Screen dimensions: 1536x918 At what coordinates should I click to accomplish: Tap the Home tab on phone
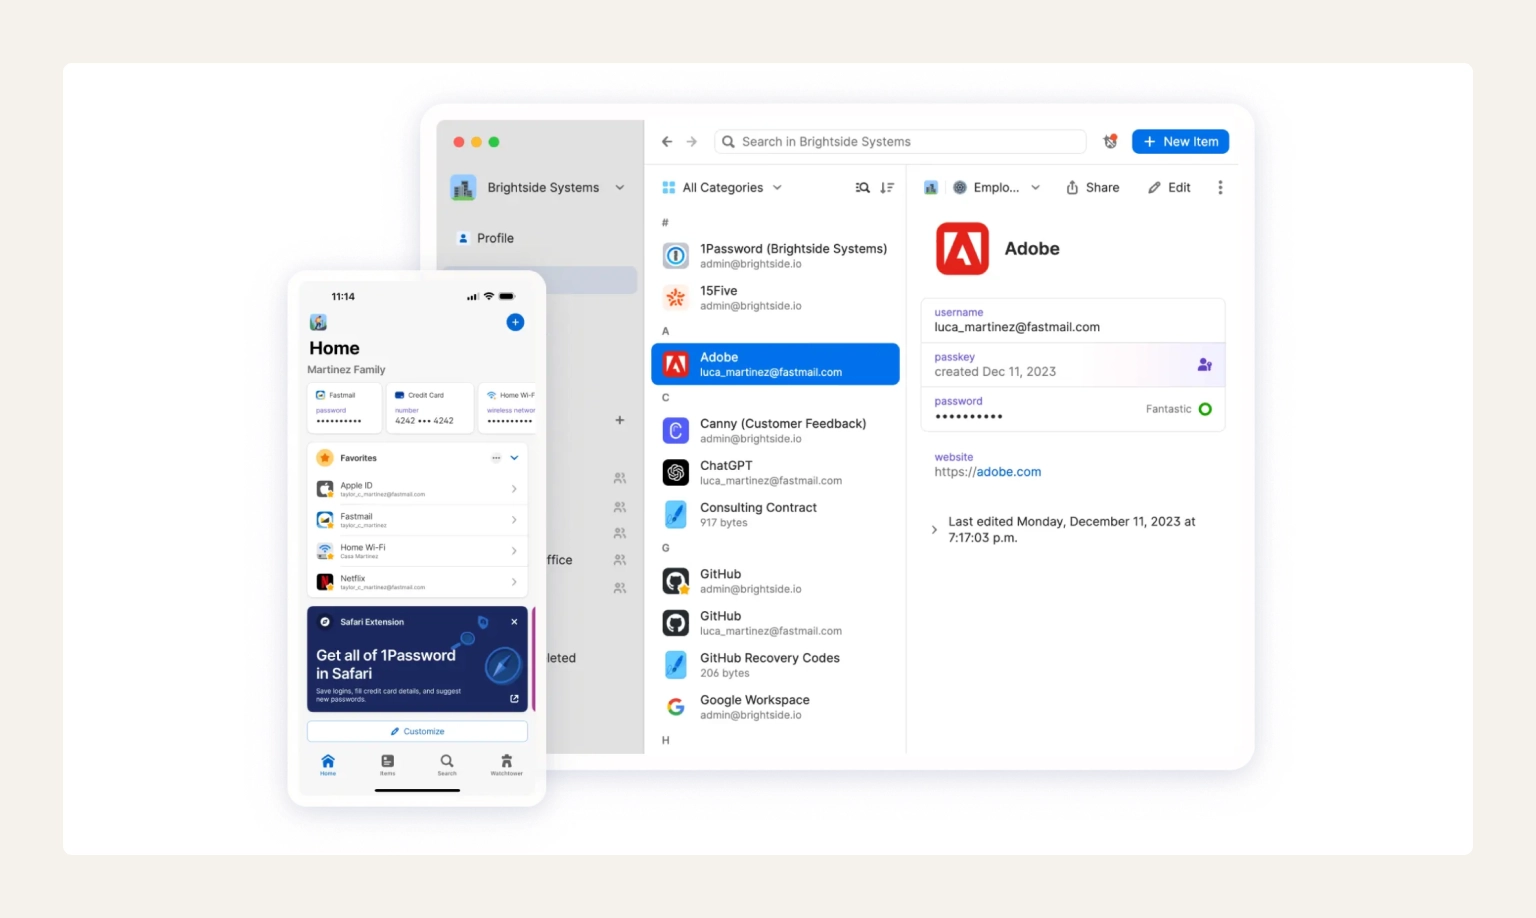pos(328,765)
